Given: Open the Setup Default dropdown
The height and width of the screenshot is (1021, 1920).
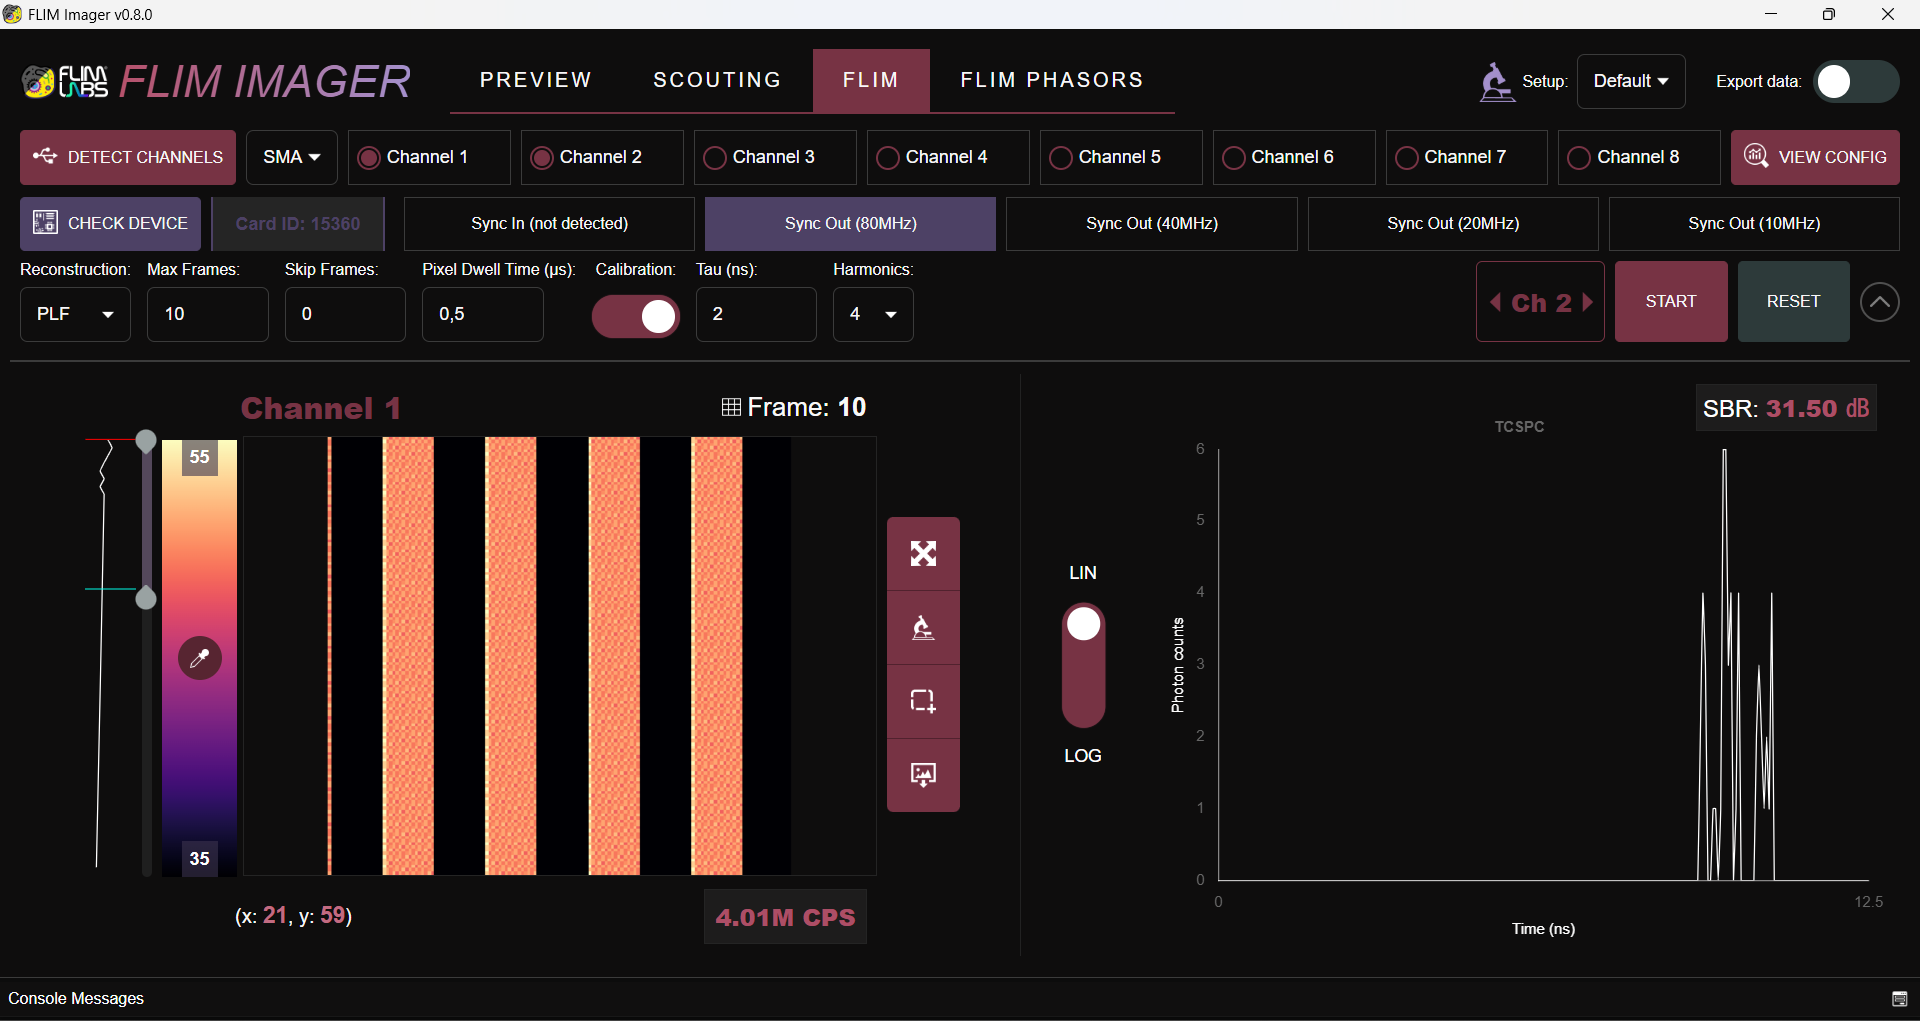Looking at the screenshot, I should point(1631,81).
